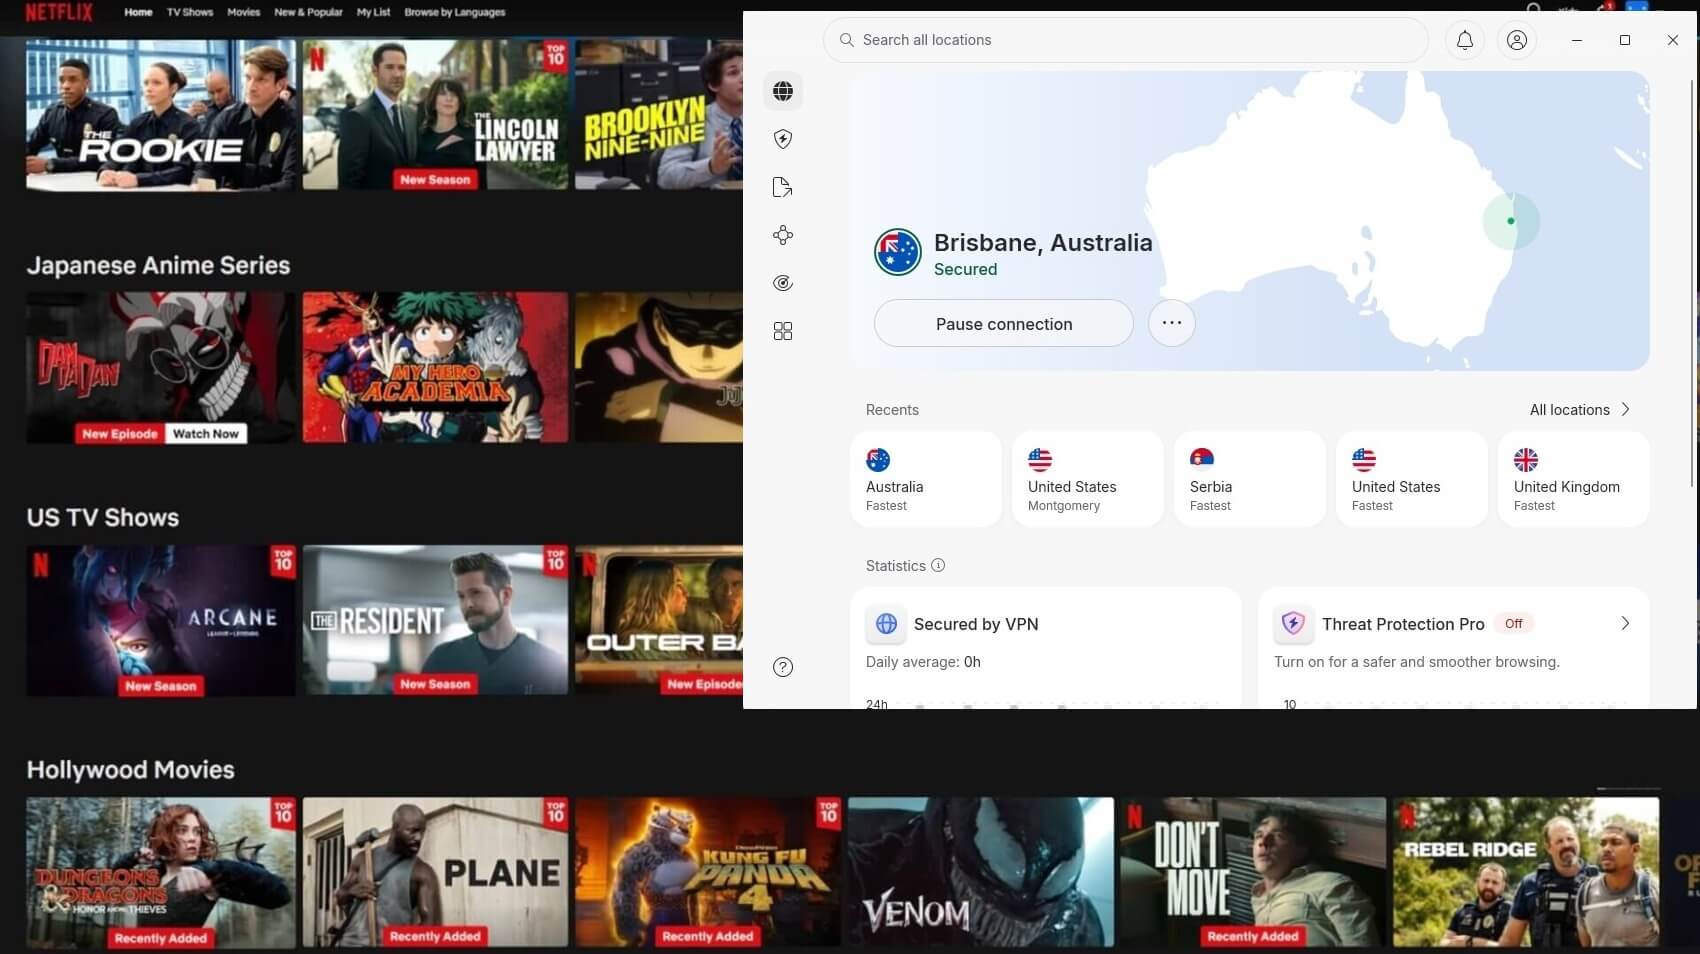View Statistics info tooltip icon

938,566
